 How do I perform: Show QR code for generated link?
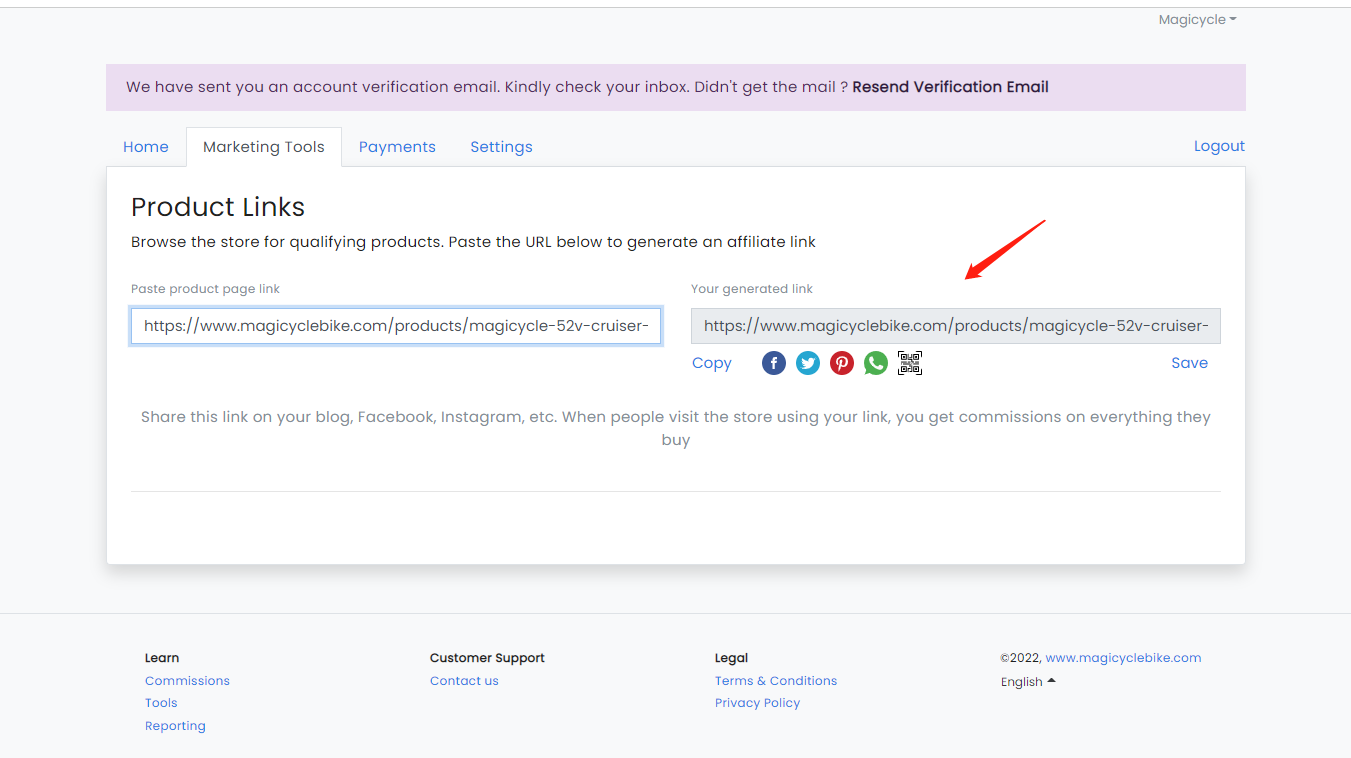click(910, 363)
